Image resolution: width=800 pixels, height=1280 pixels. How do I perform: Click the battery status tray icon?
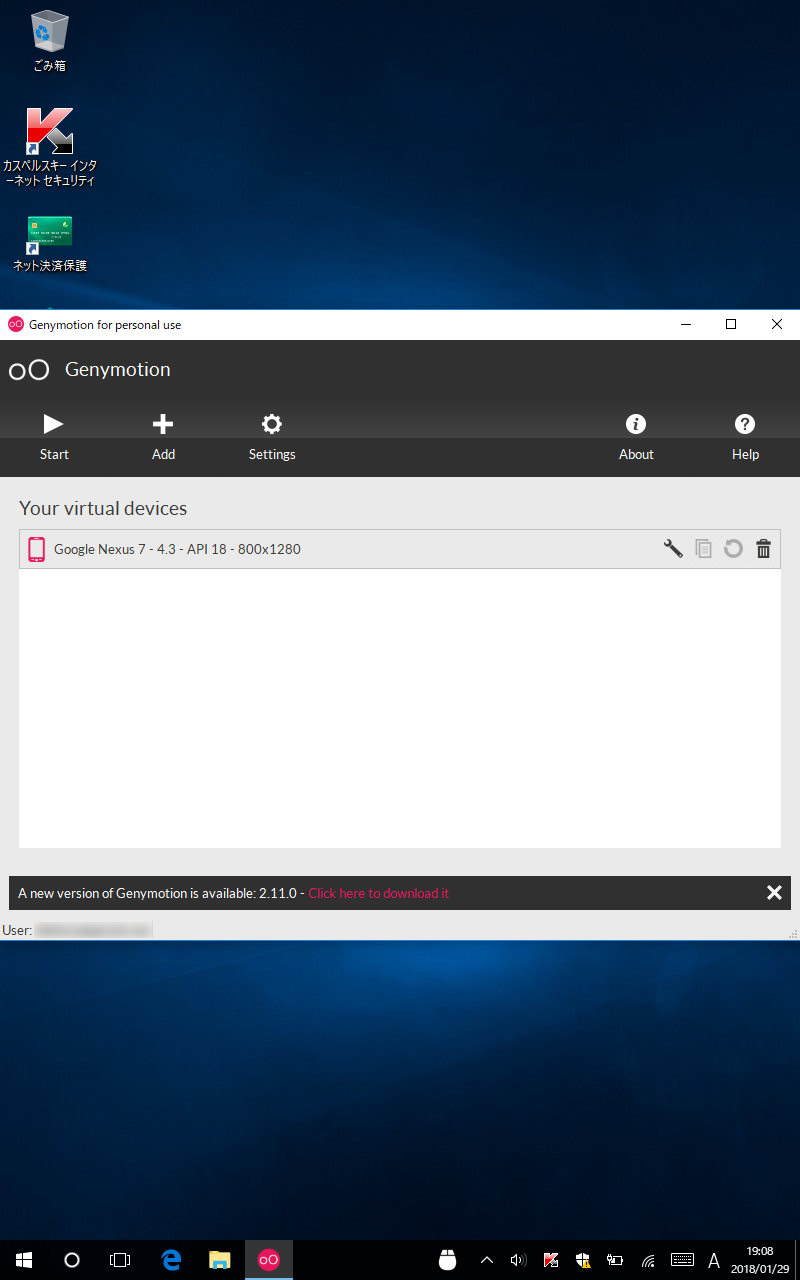(x=615, y=1260)
